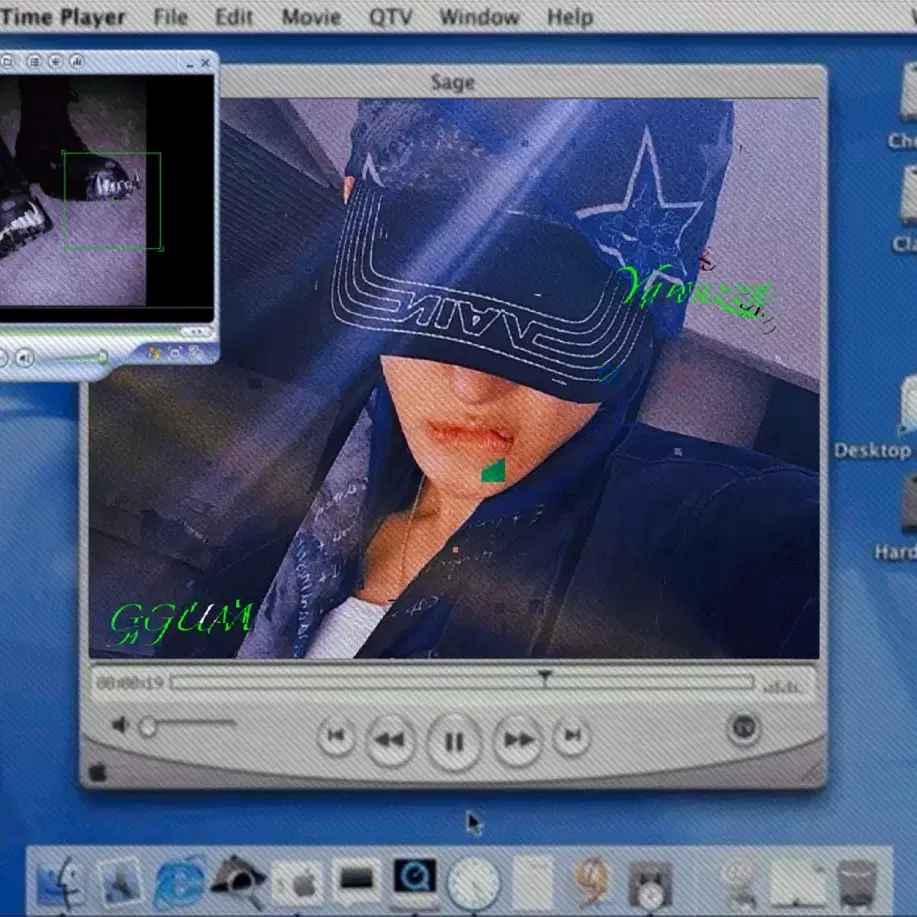The image size is (917, 917).
Task: Open System Preferences from the dock
Action: tap(298, 882)
